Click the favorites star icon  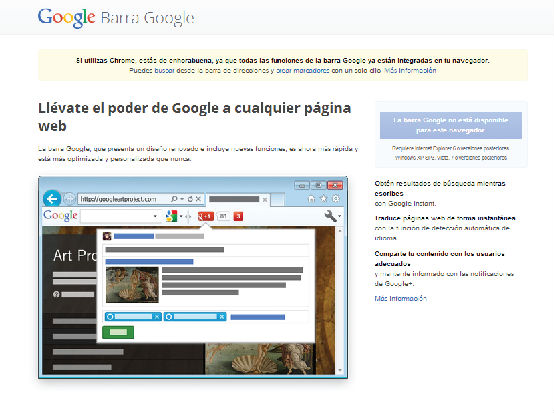pos(324,199)
